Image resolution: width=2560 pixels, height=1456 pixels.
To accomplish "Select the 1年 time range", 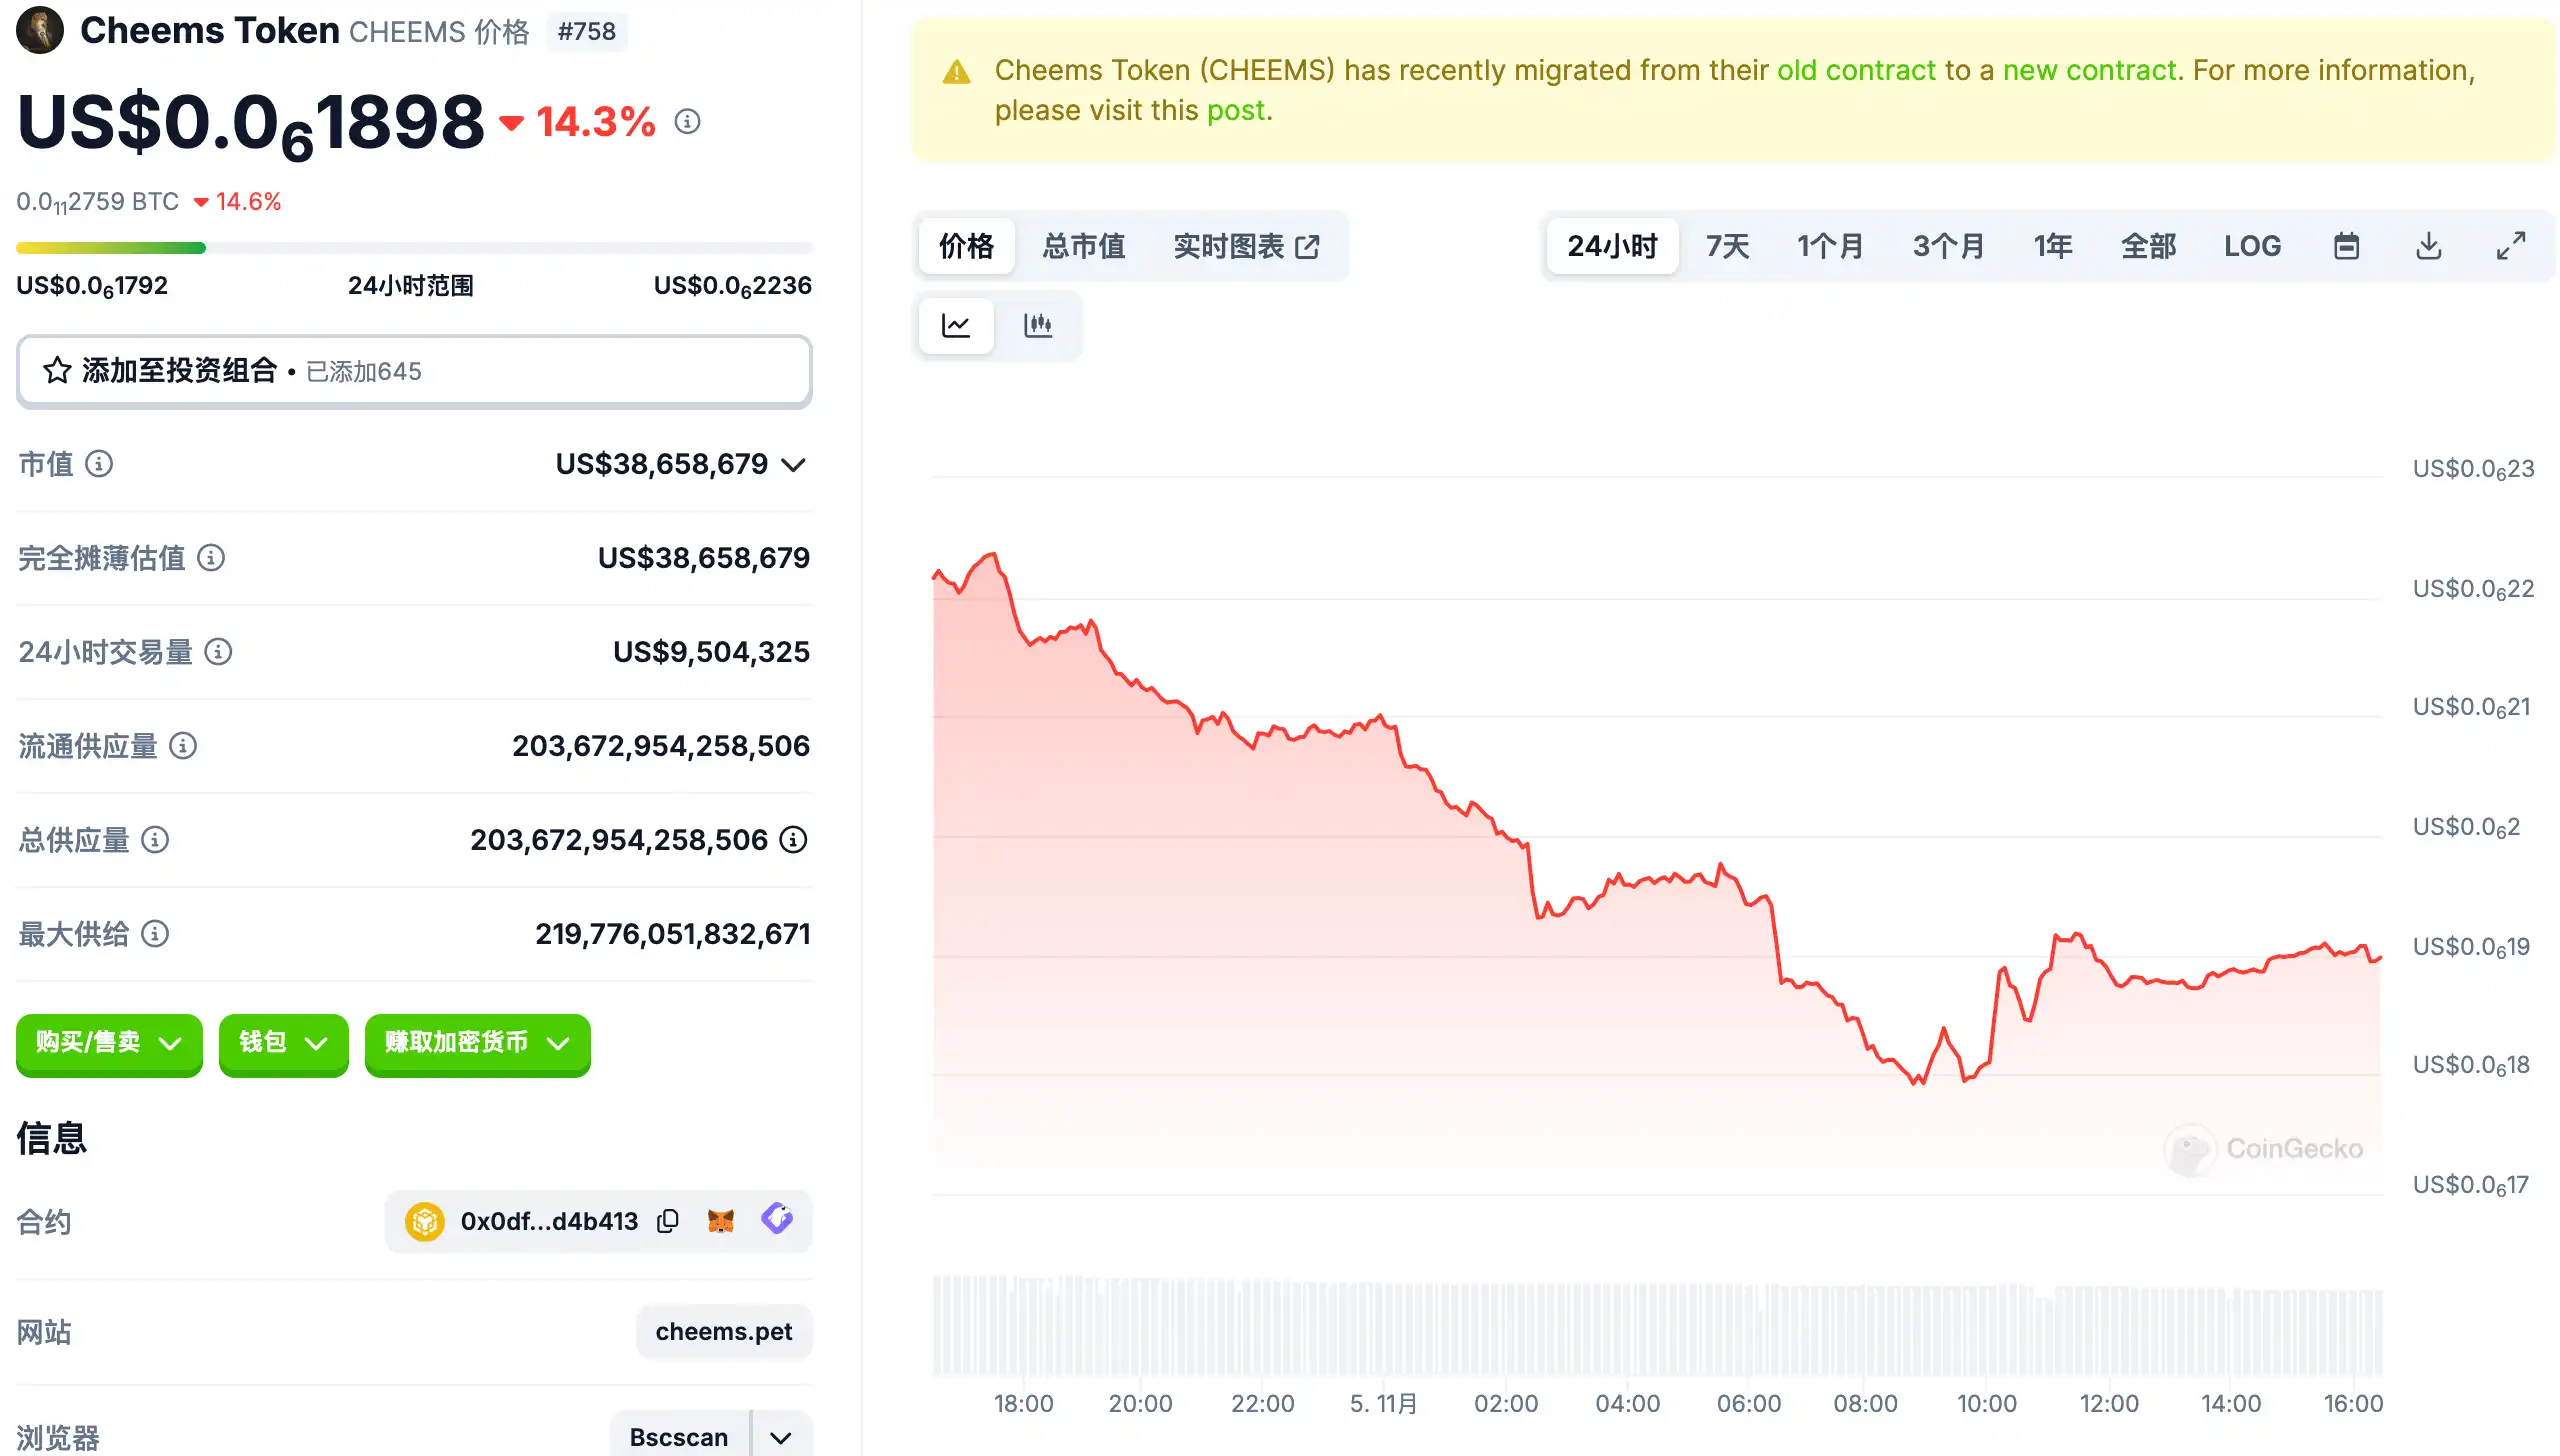I will [2052, 246].
